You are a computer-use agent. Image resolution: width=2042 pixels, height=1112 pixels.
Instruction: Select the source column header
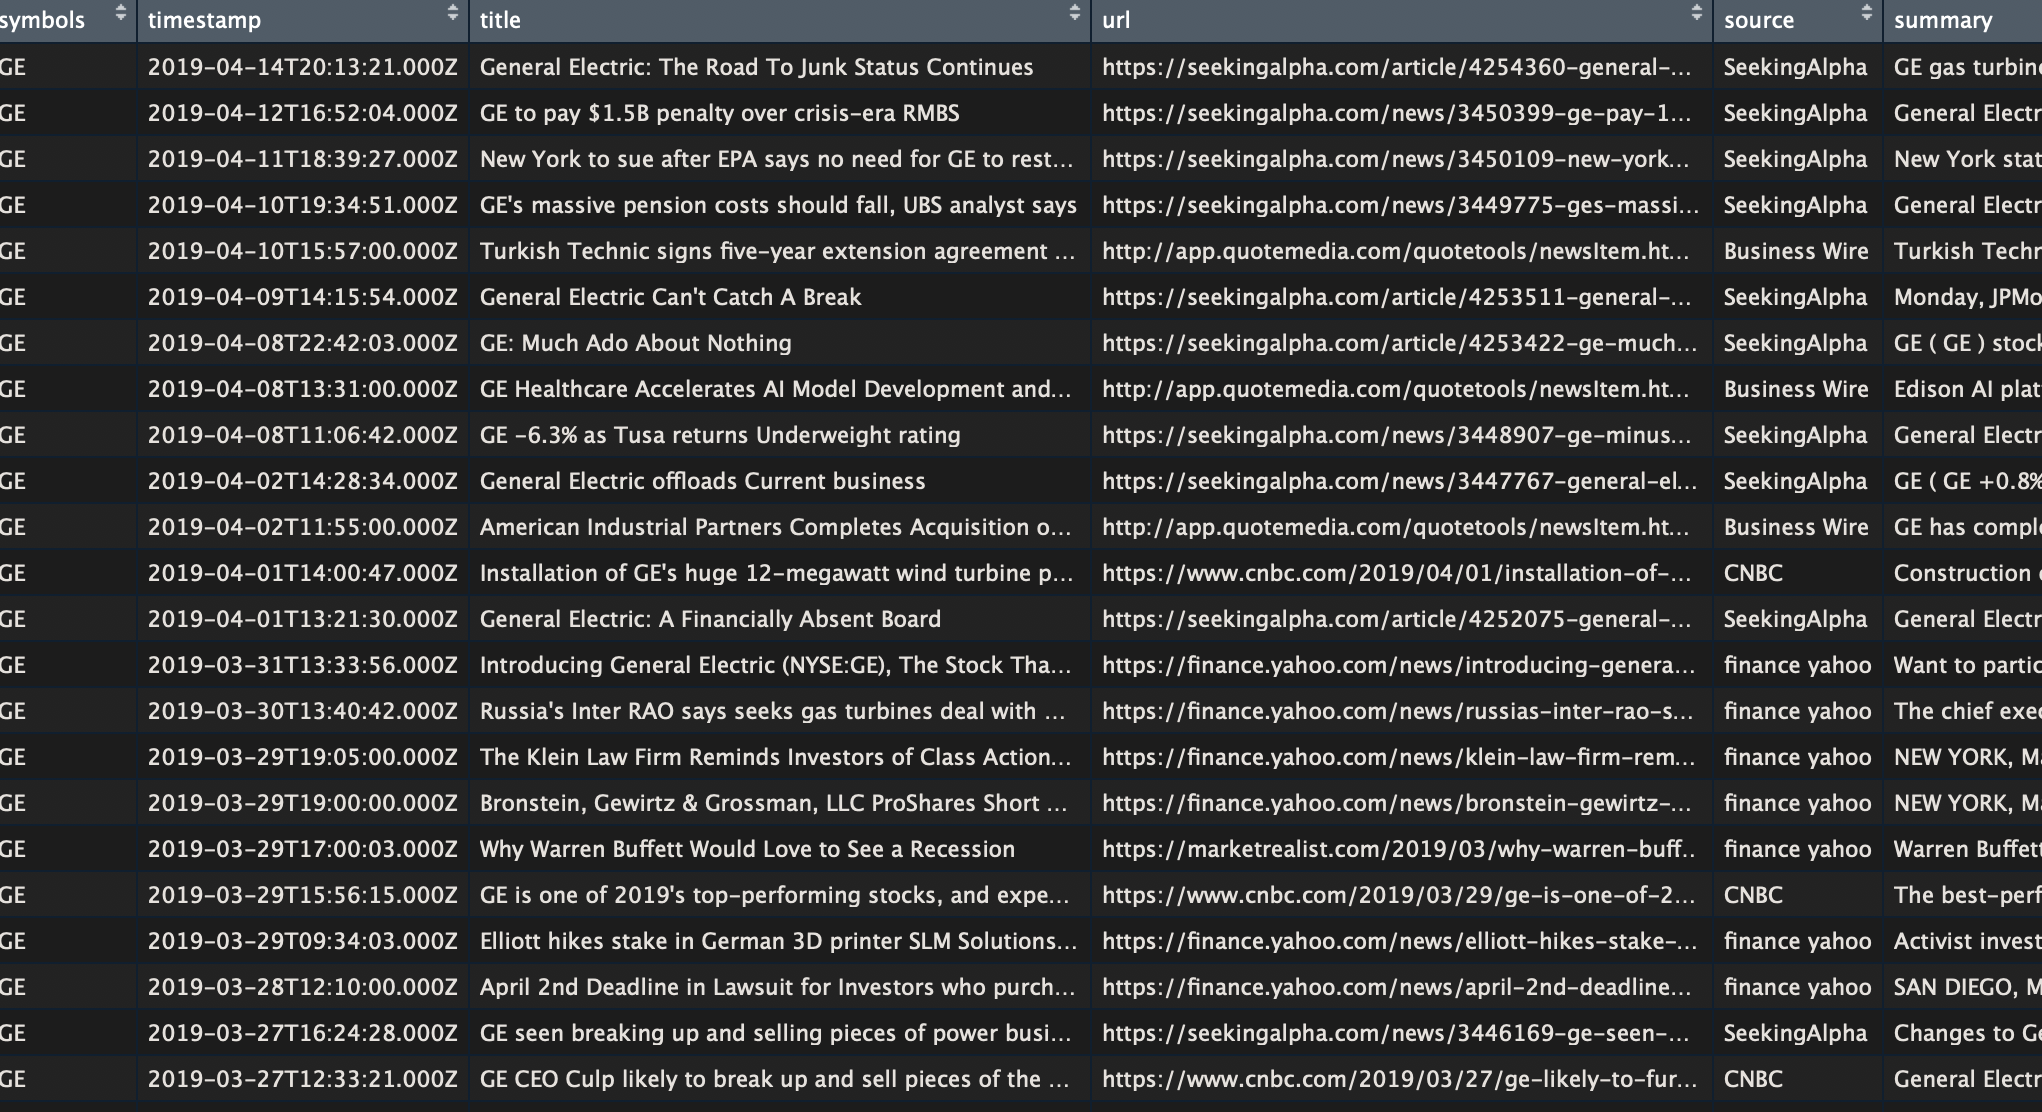[1798, 20]
